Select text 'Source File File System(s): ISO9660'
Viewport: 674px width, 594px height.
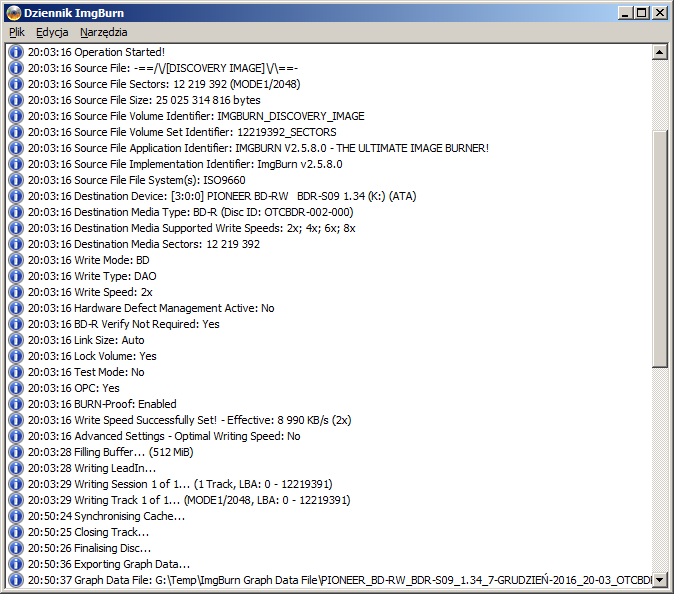click(159, 180)
